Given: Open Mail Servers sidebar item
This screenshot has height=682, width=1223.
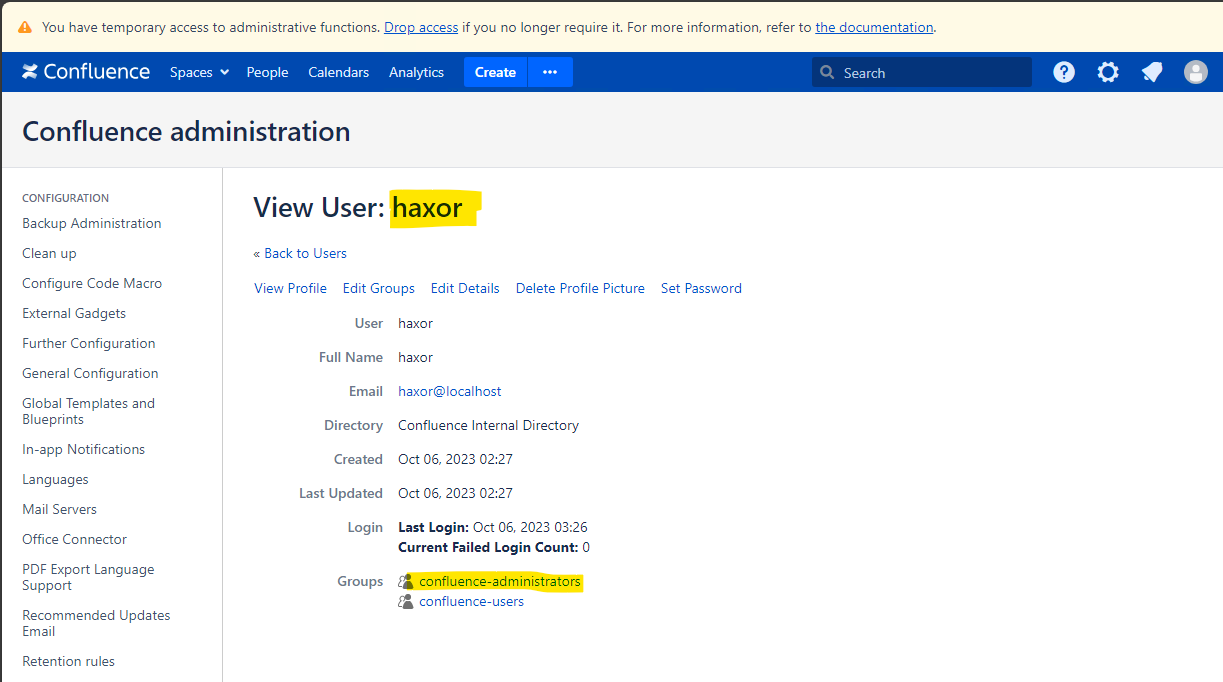Looking at the screenshot, I should pyautogui.click(x=60, y=509).
